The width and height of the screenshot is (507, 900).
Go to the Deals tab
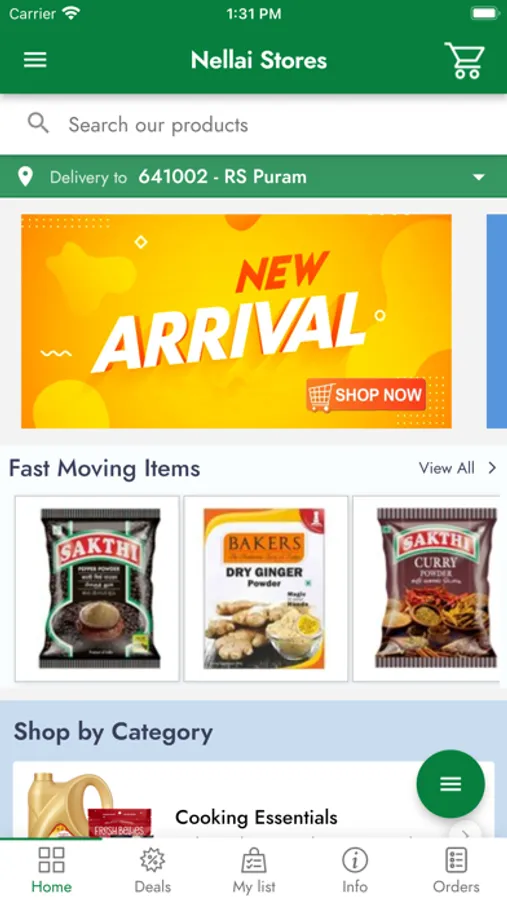pos(153,870)
